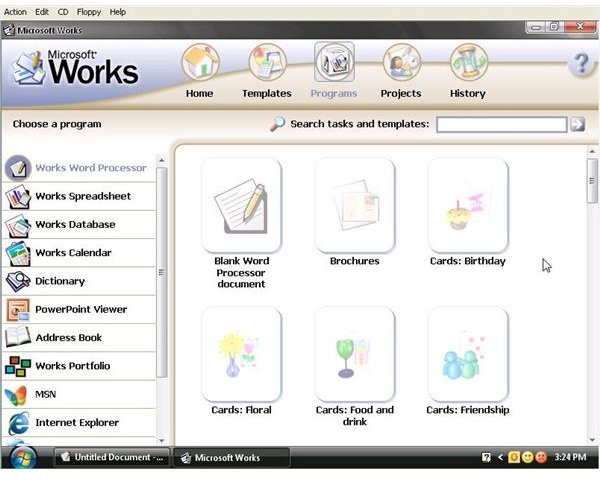Click the Dictionary magnifier icon
The height and width of the screenshot is (482, 600).
pos(18,281)
